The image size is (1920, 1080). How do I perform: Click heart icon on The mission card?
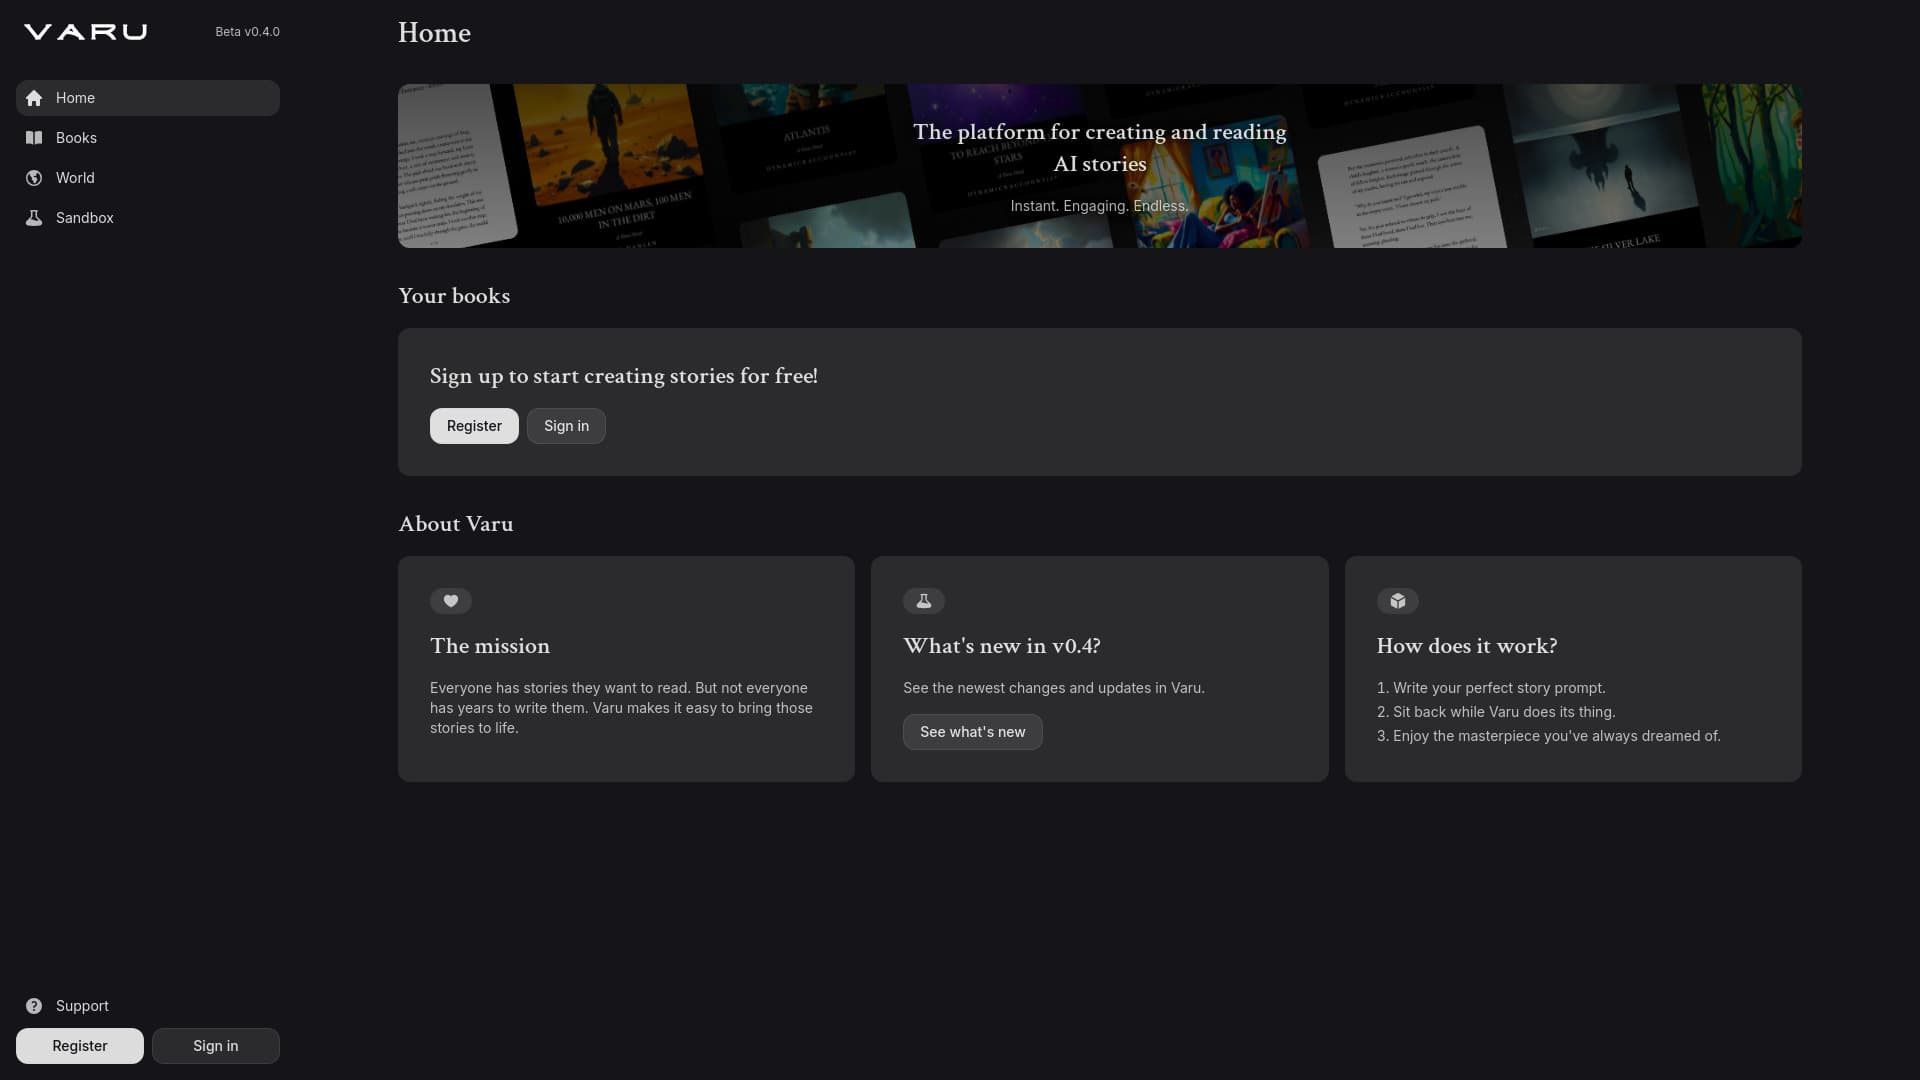click(451, 601)
